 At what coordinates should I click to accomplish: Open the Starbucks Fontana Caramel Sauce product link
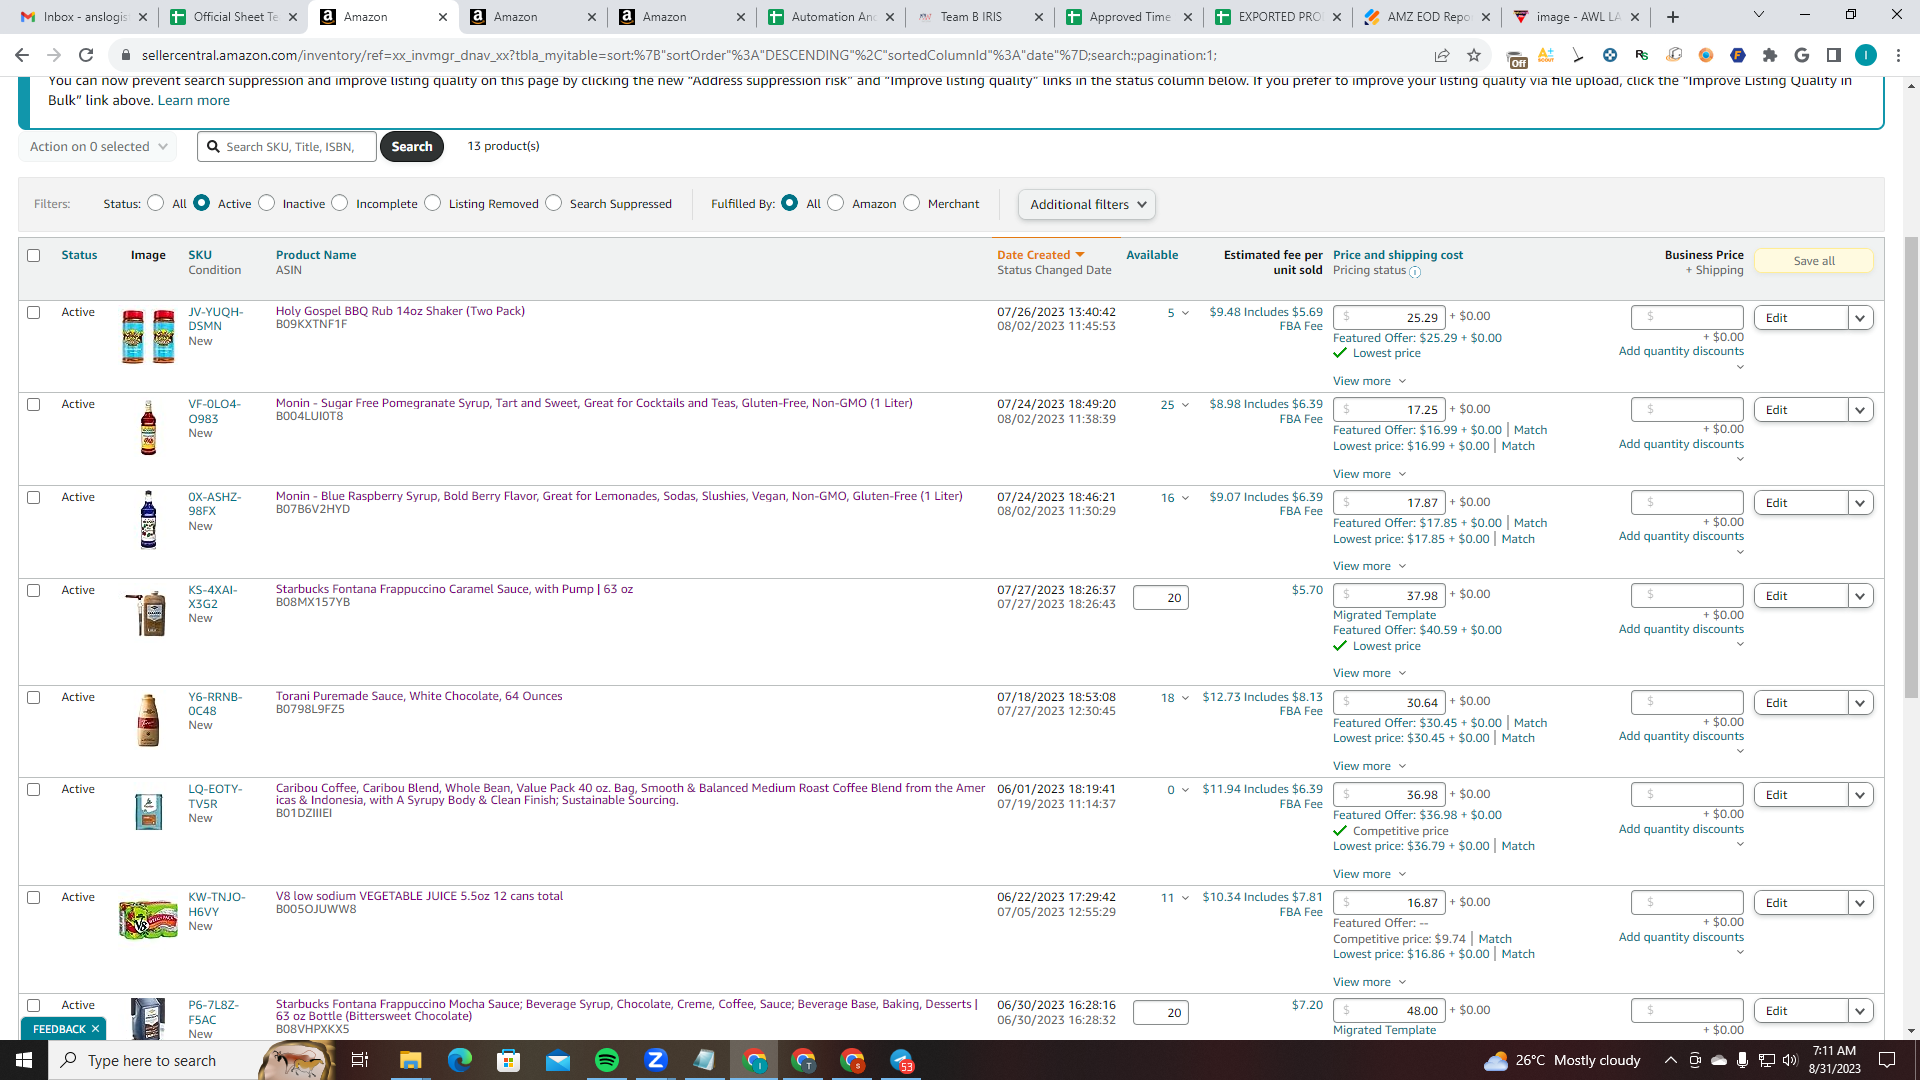tap(454, 589)
